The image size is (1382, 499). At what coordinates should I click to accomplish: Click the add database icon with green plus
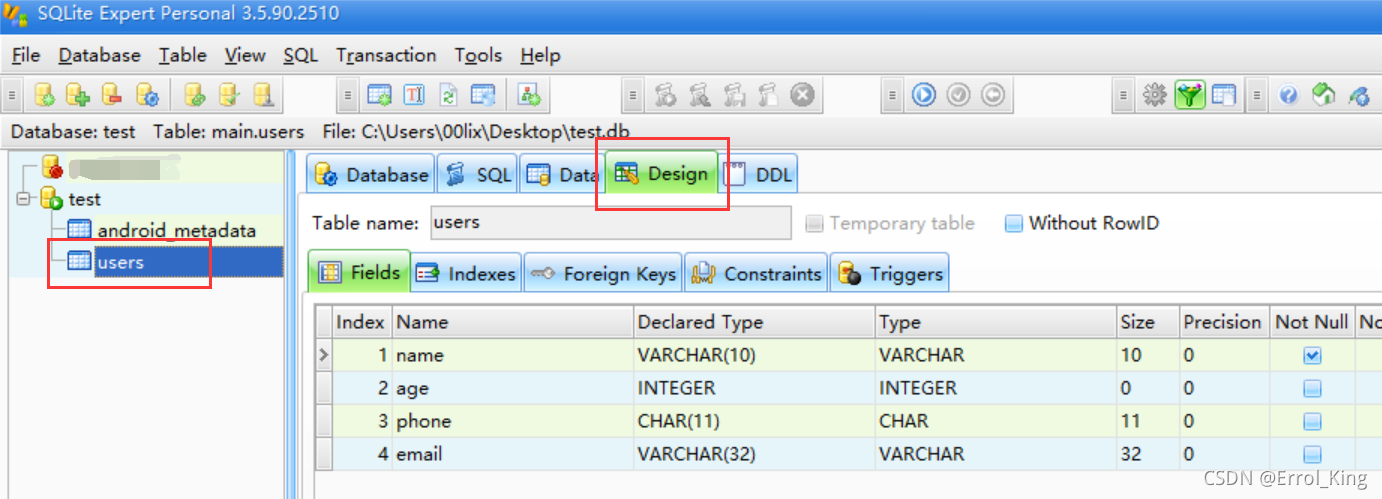click(78, 95)
